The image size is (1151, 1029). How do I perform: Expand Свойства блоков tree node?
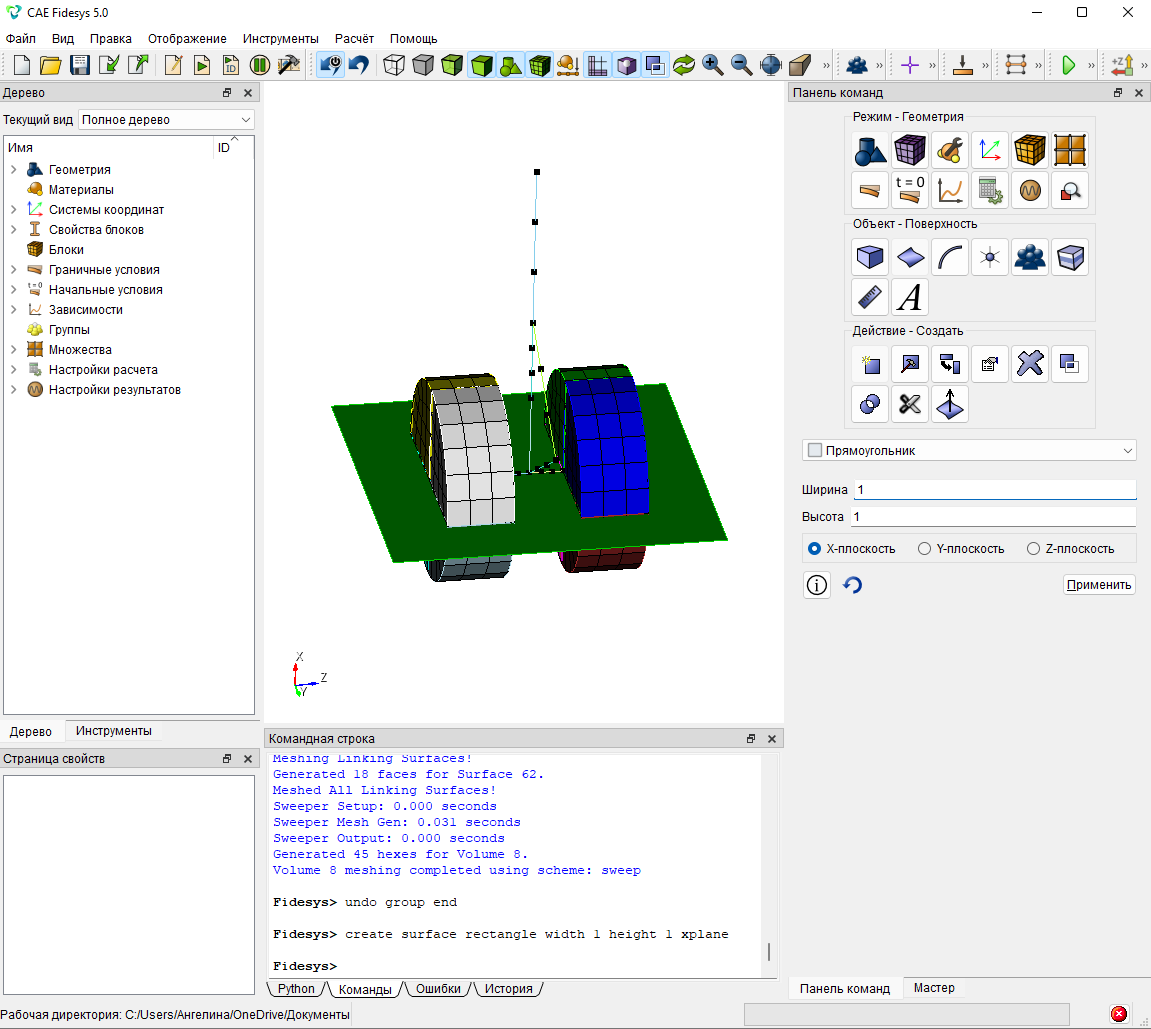[13, 229]
